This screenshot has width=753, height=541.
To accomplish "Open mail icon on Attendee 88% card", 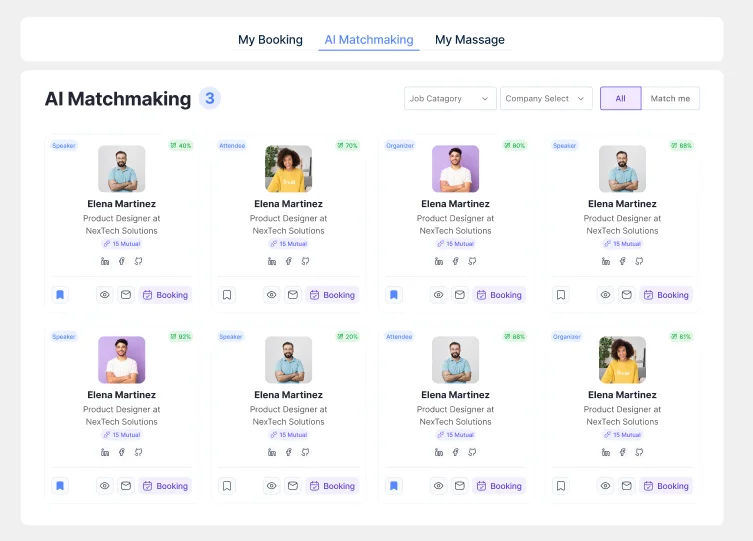I will pyautogui.click(x=460, y=486).
